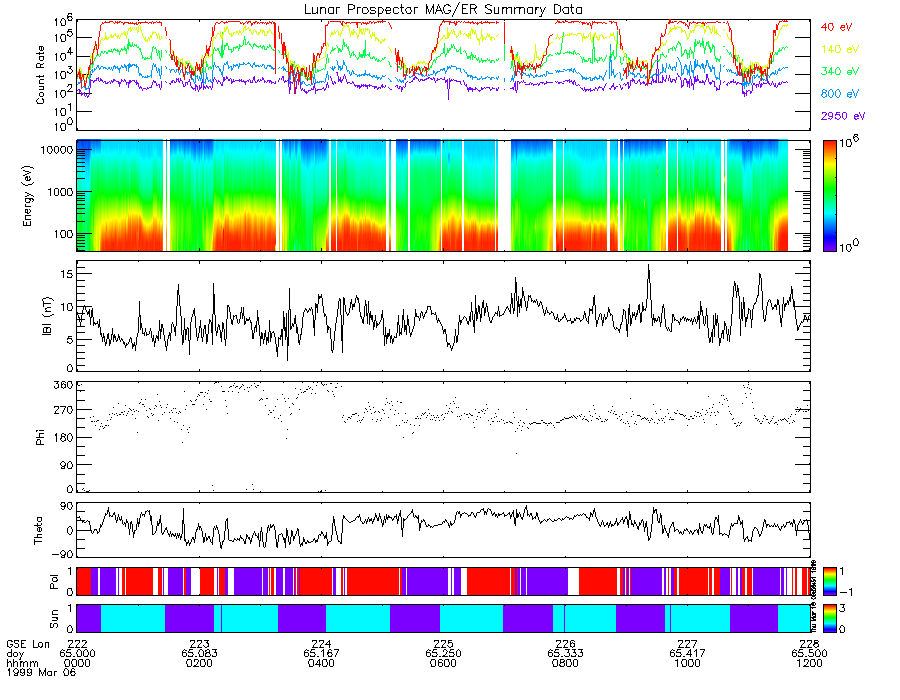Click the '180' tick on the Phi axis
900x700 pixels.
coord(64,438)
